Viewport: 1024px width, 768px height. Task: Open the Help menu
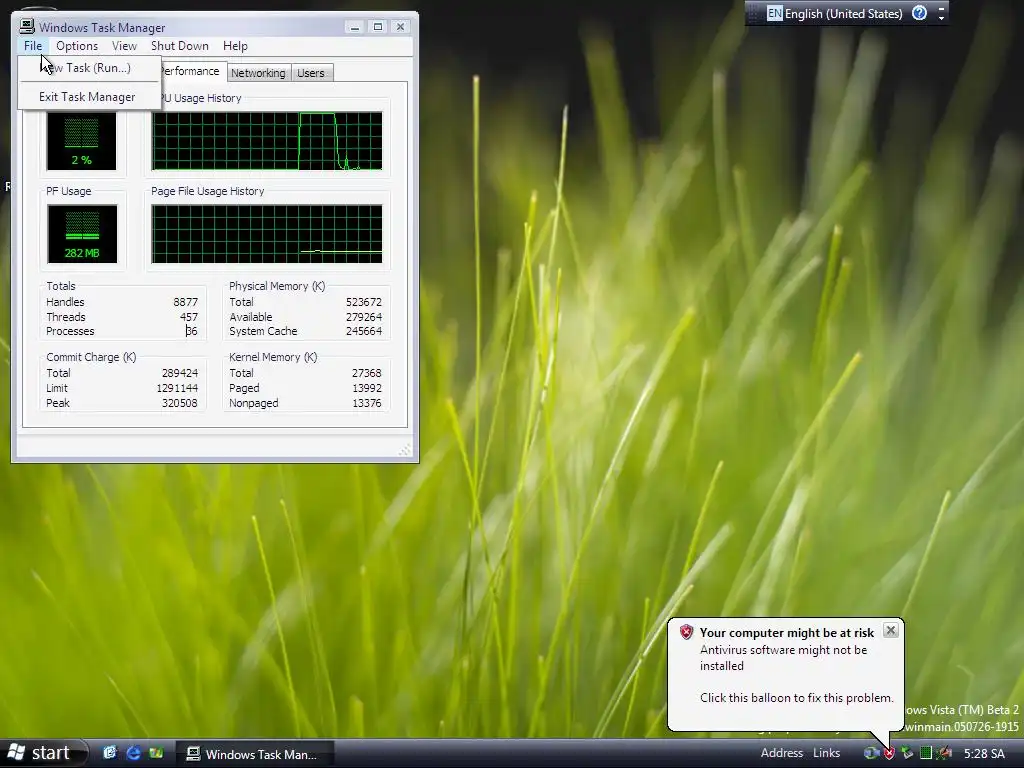click(235, 46)
